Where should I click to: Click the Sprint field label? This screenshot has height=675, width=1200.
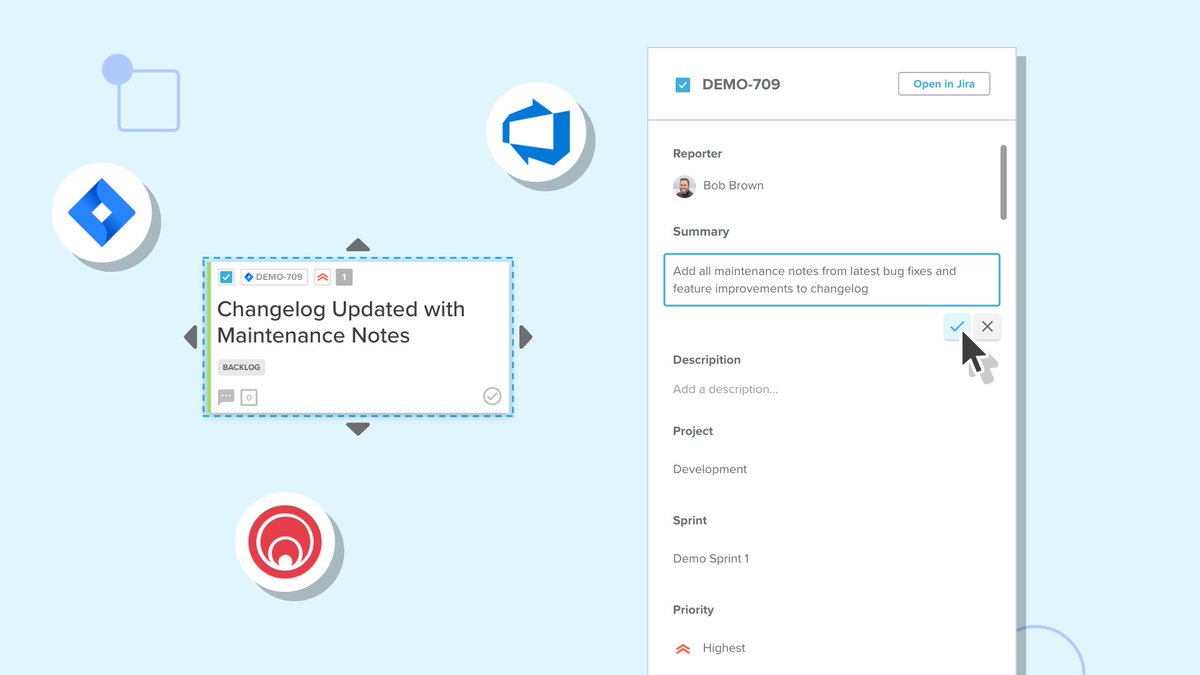[x=690, y=521]
